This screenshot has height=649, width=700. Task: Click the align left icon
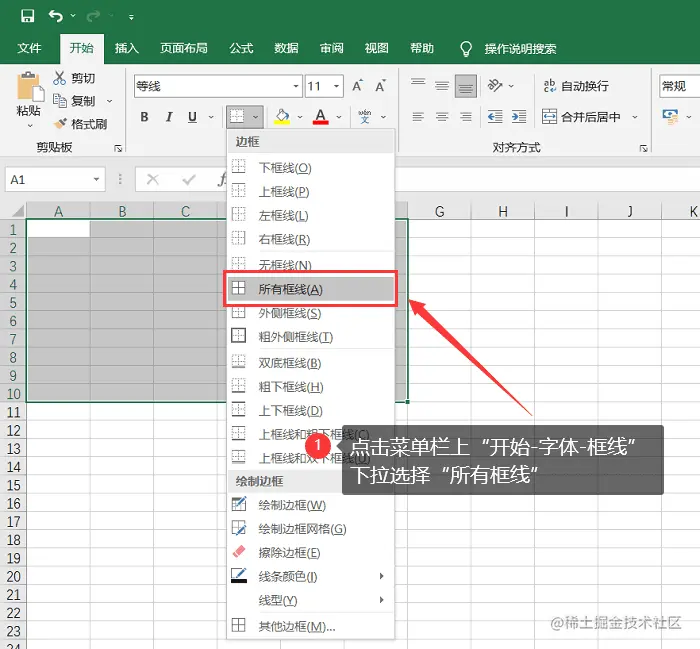418,117
